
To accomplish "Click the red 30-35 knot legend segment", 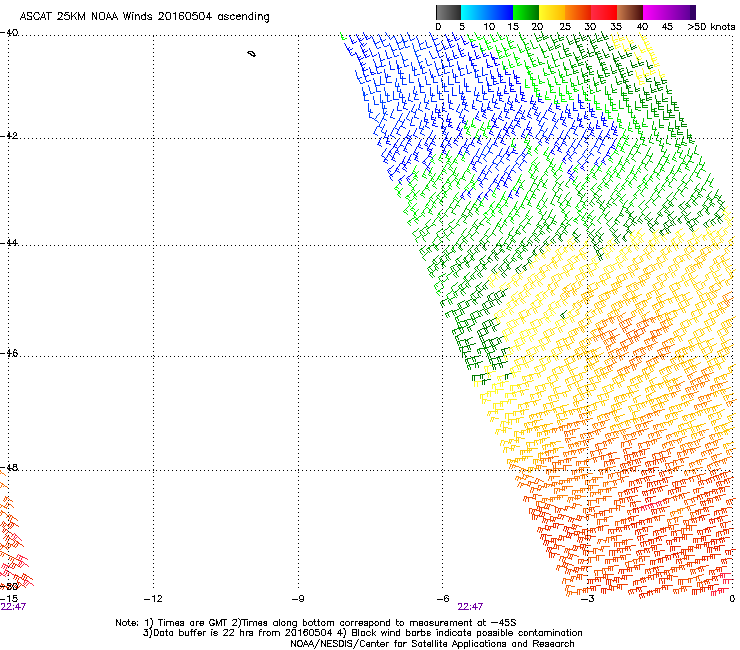I will 604,12.
